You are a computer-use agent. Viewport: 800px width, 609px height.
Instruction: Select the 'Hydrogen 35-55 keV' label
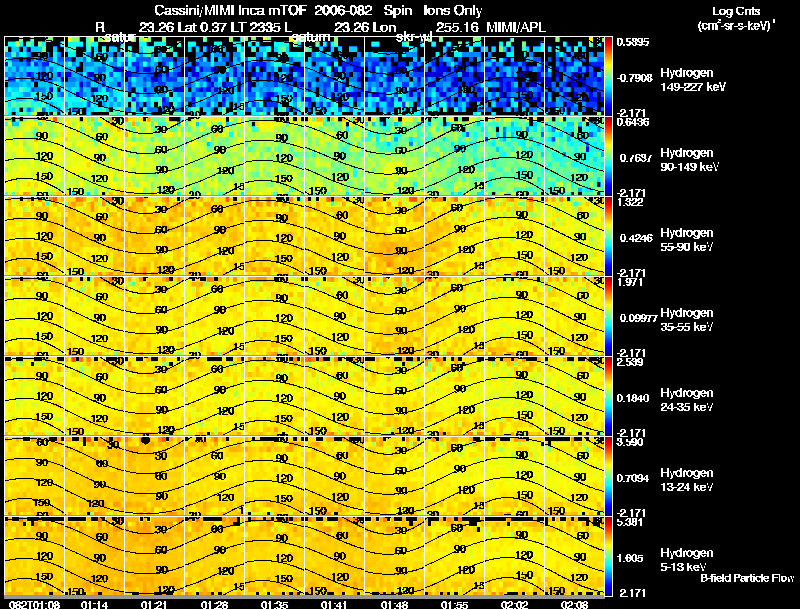pyautogui.click(x=687, y=320)
